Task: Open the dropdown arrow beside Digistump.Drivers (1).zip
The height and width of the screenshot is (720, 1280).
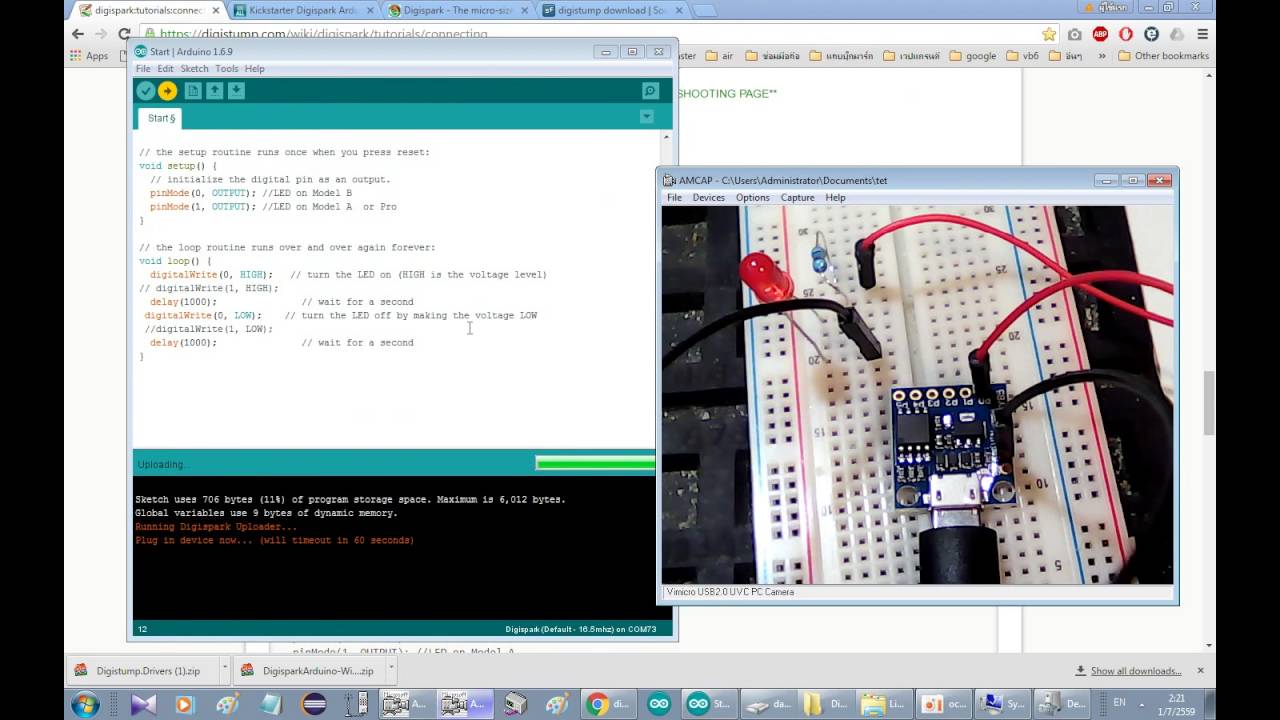Action: click(x=224, y=671)
